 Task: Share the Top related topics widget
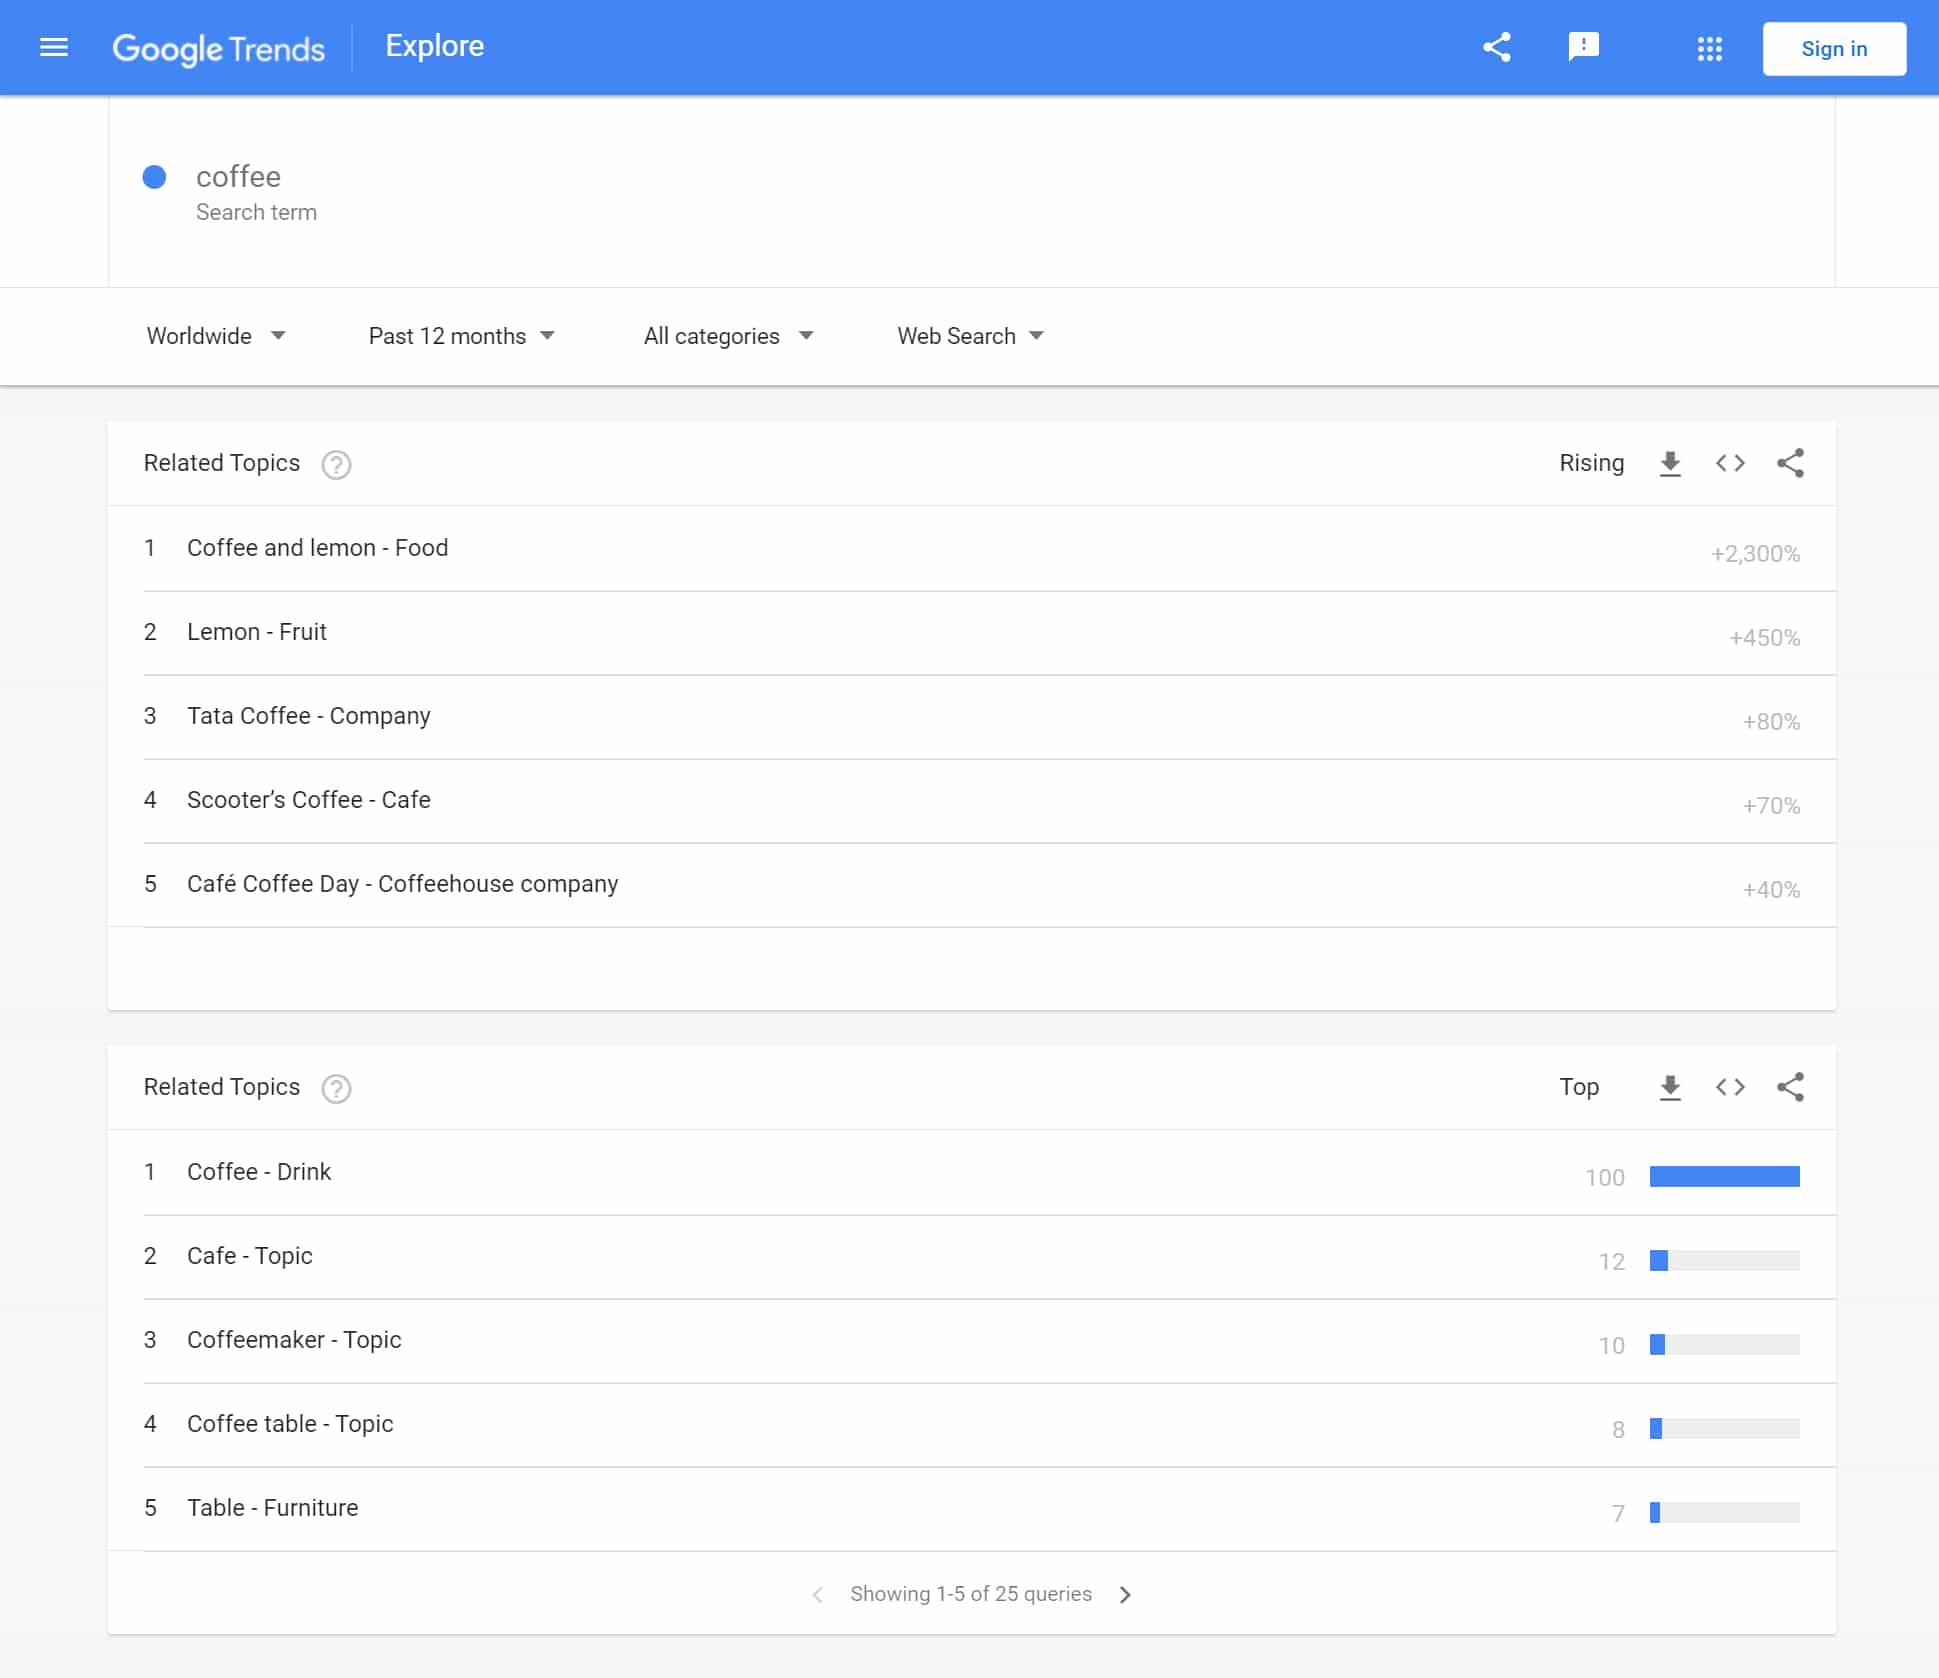pos(1790,1087)
